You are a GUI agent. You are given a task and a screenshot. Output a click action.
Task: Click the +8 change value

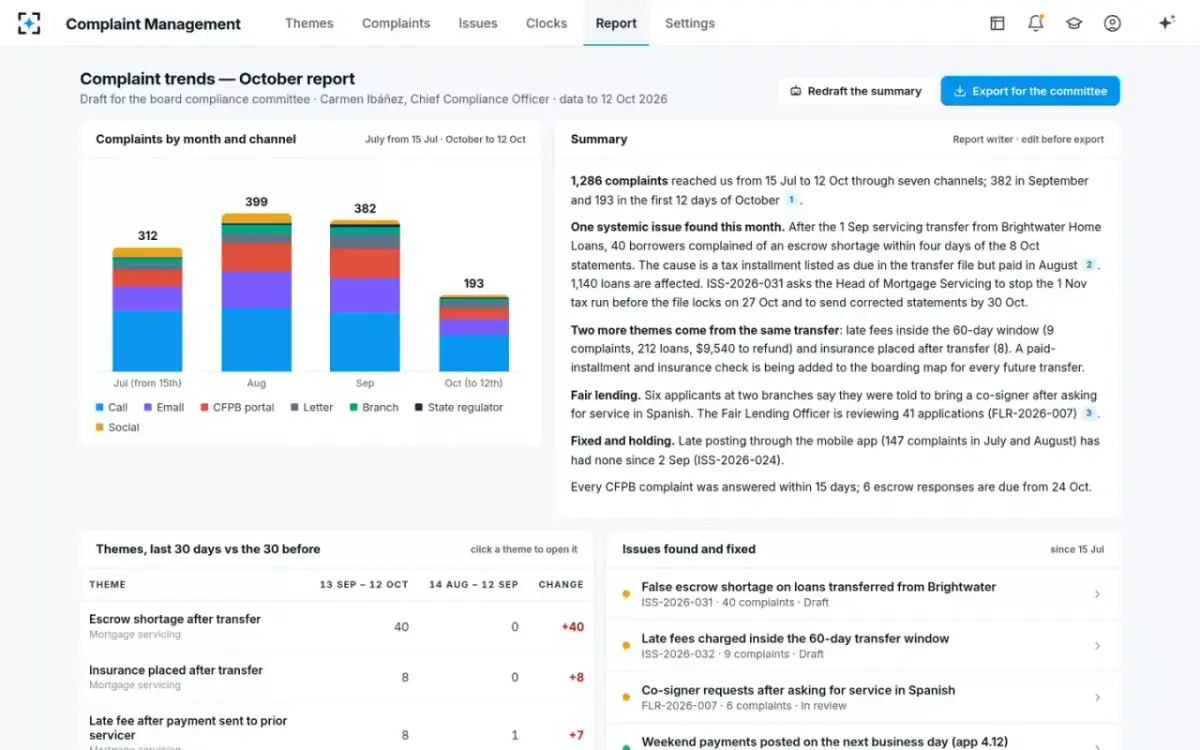coord(576,678)
